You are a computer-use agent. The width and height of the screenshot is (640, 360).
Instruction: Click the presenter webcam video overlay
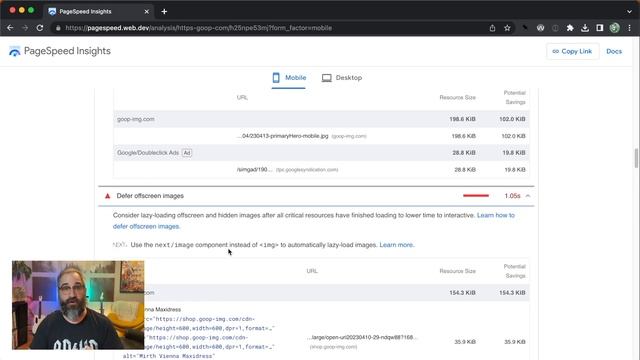[78, 305]
